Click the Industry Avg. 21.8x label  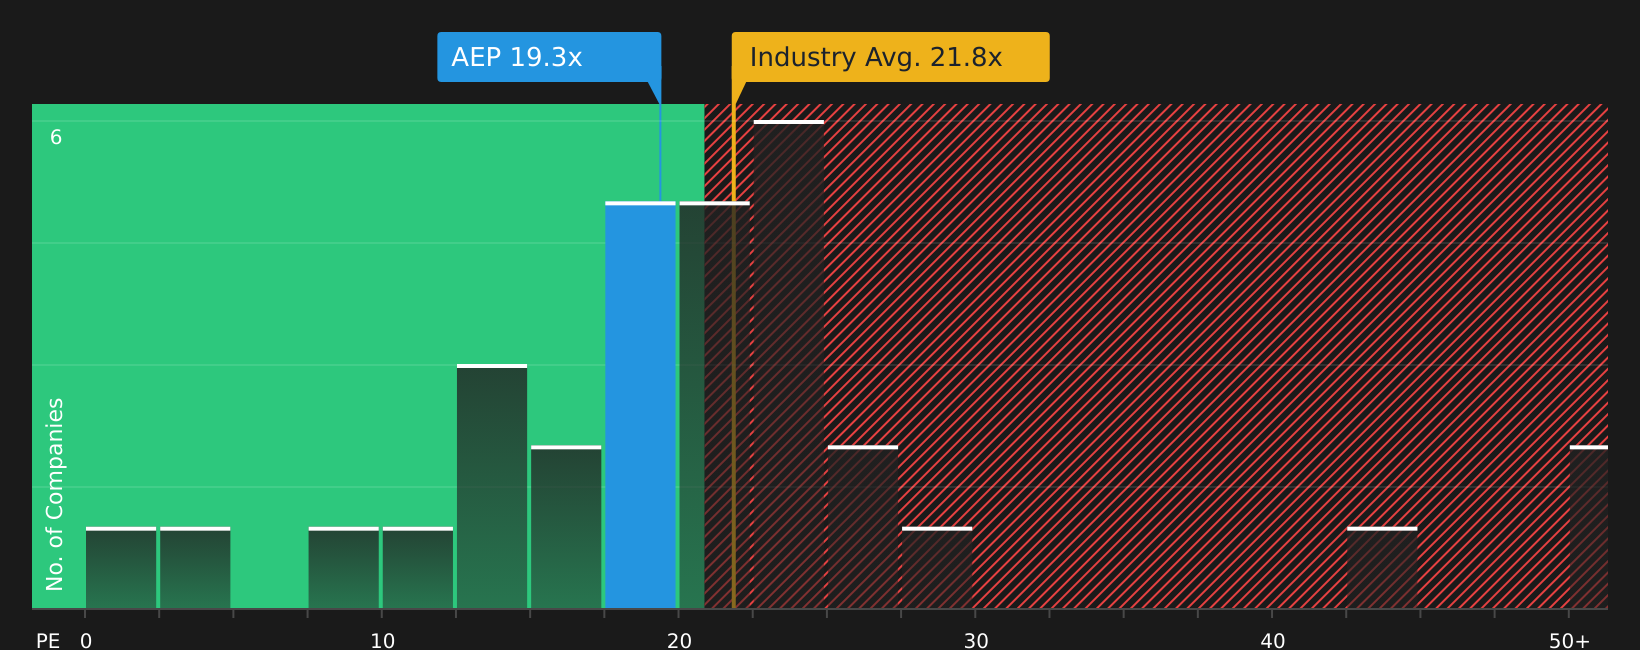coord(890,57)
